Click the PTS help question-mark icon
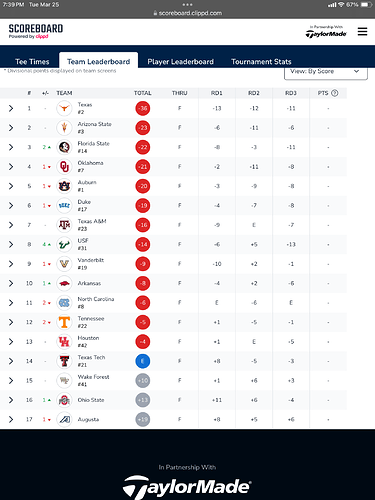Screen dimensions: 375x500 (x=335, y=93)
